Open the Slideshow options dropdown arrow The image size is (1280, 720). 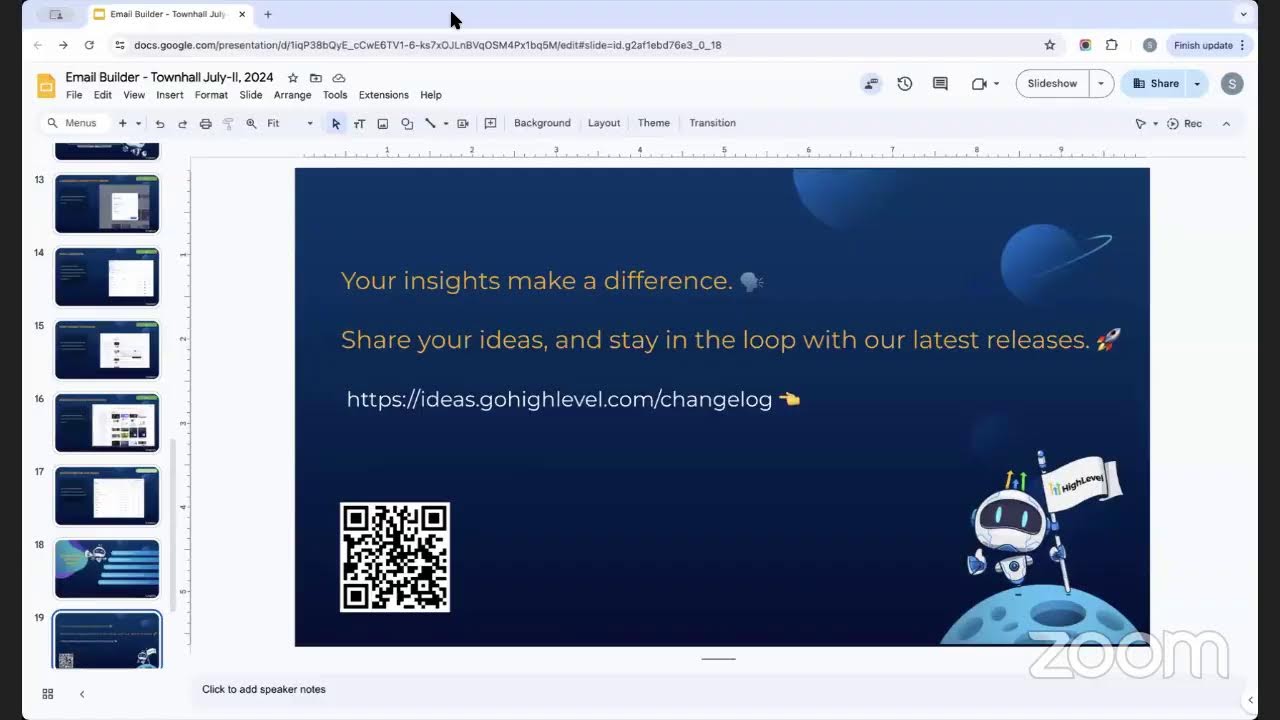point(1101,84)
